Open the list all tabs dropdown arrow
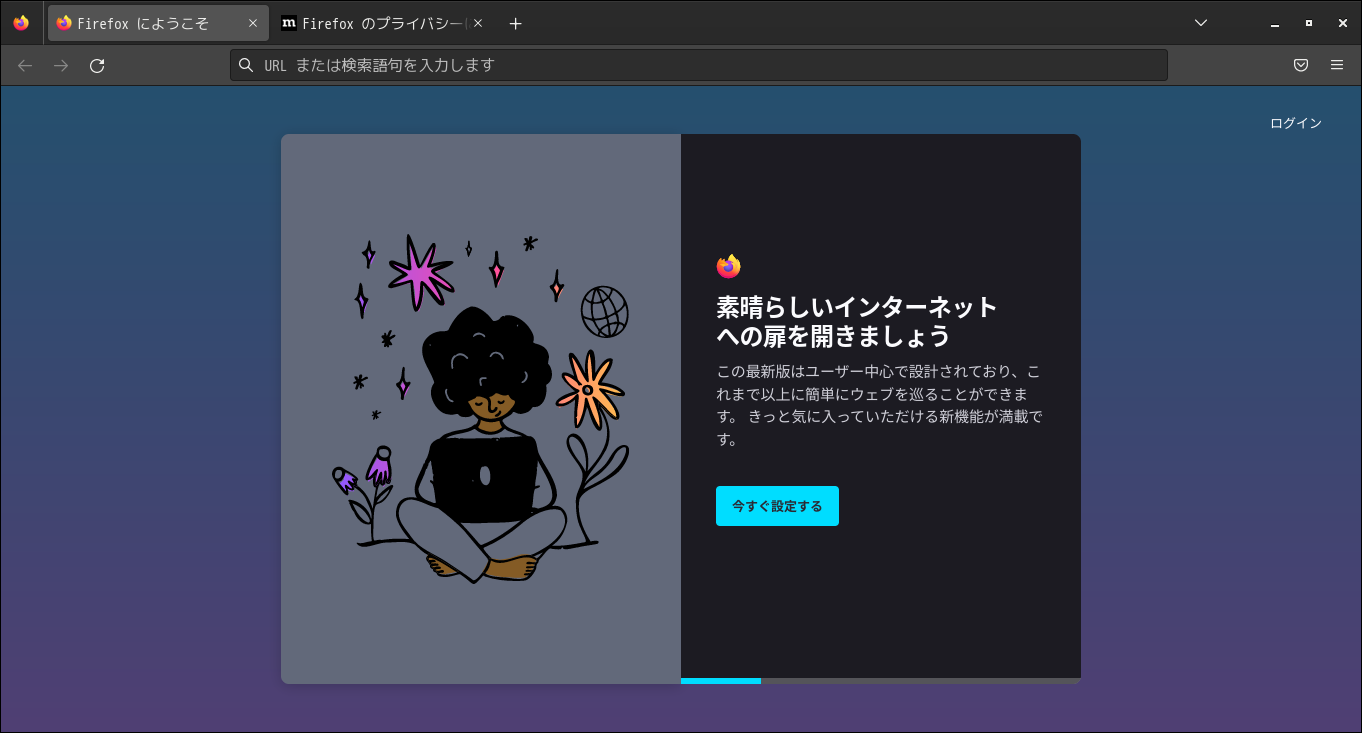1362x733 pixels. (x=1201, y=23)
